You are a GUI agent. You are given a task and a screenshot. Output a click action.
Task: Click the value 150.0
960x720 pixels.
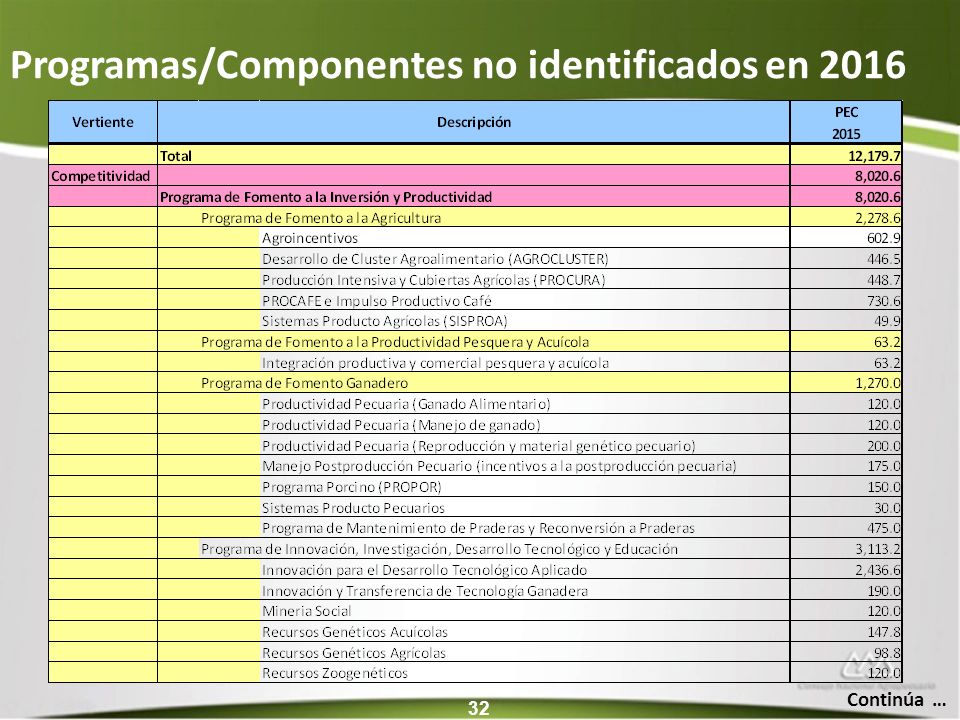[883, 487]
